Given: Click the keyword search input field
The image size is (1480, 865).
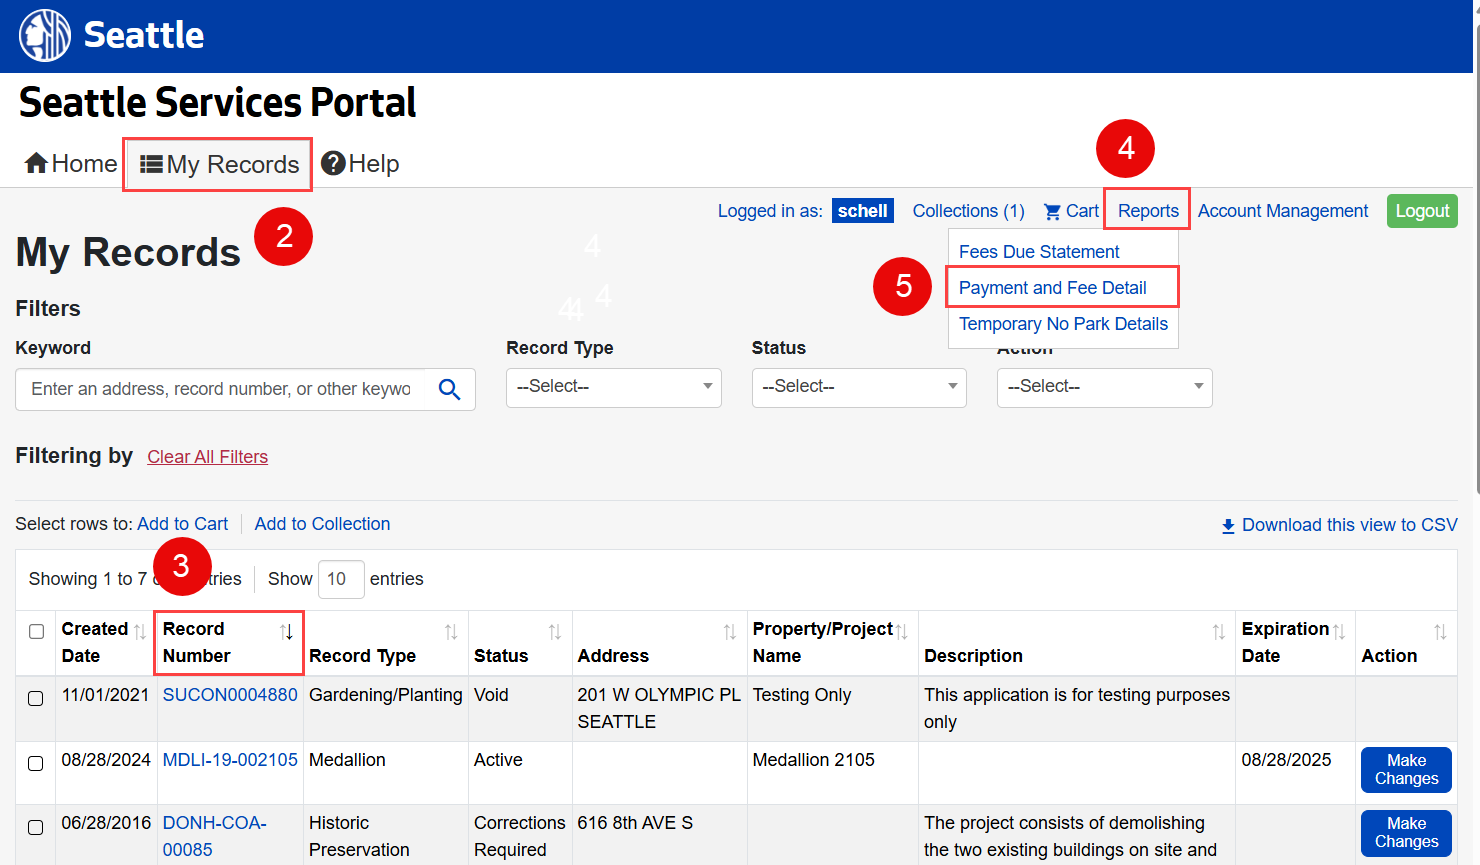Looking at the screenshot, I should [220, 389].
